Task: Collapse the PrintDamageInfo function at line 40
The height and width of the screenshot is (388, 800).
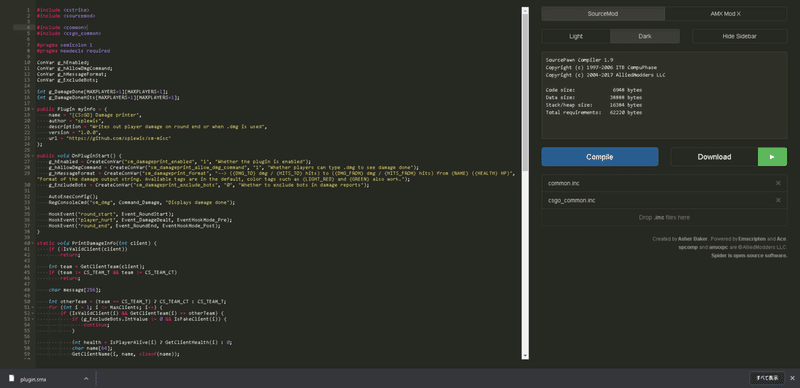Action: click(33, 243)
